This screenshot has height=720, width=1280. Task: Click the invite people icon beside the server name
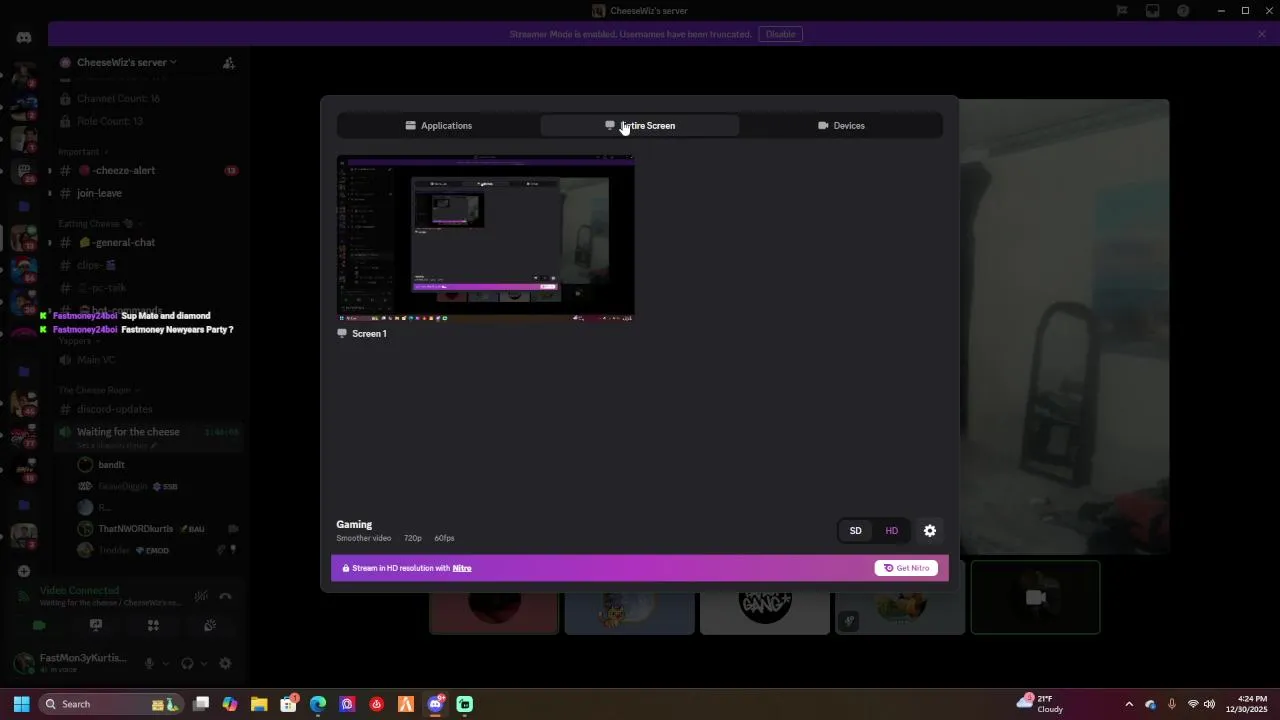(x=229, y=62)
